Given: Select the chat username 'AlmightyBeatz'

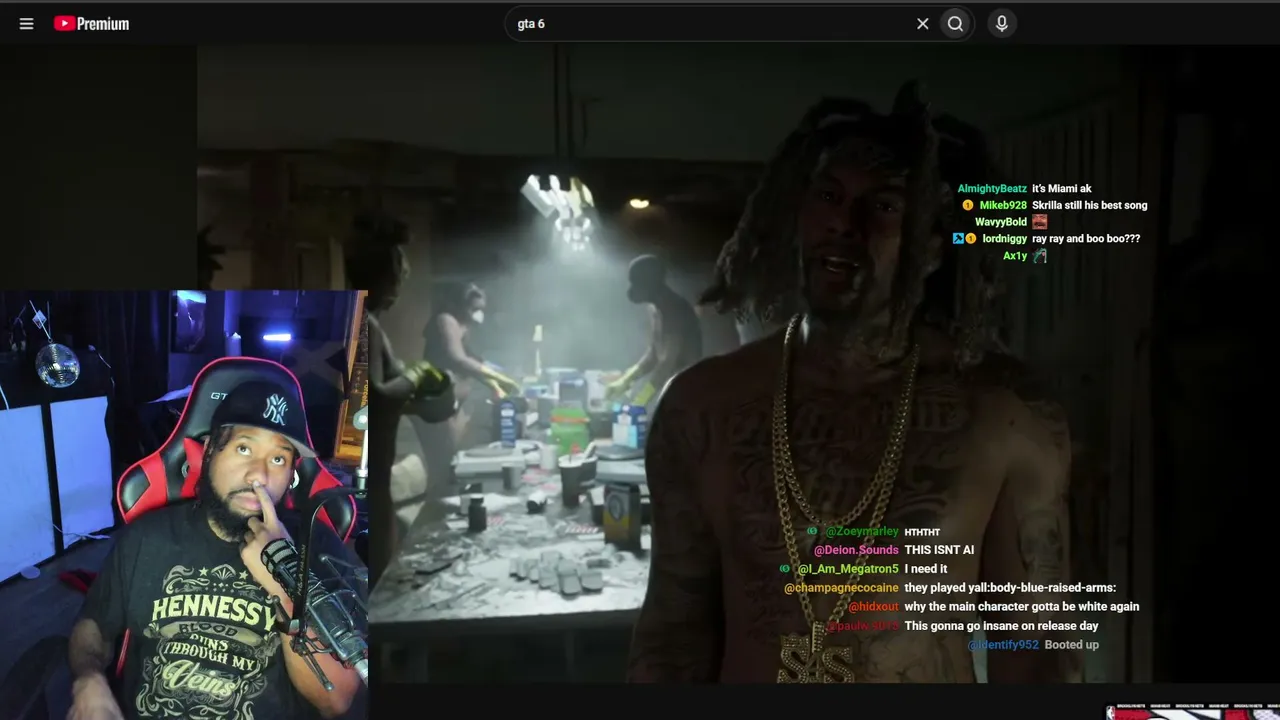Looking at the screenshot, I should pos(992,189).
